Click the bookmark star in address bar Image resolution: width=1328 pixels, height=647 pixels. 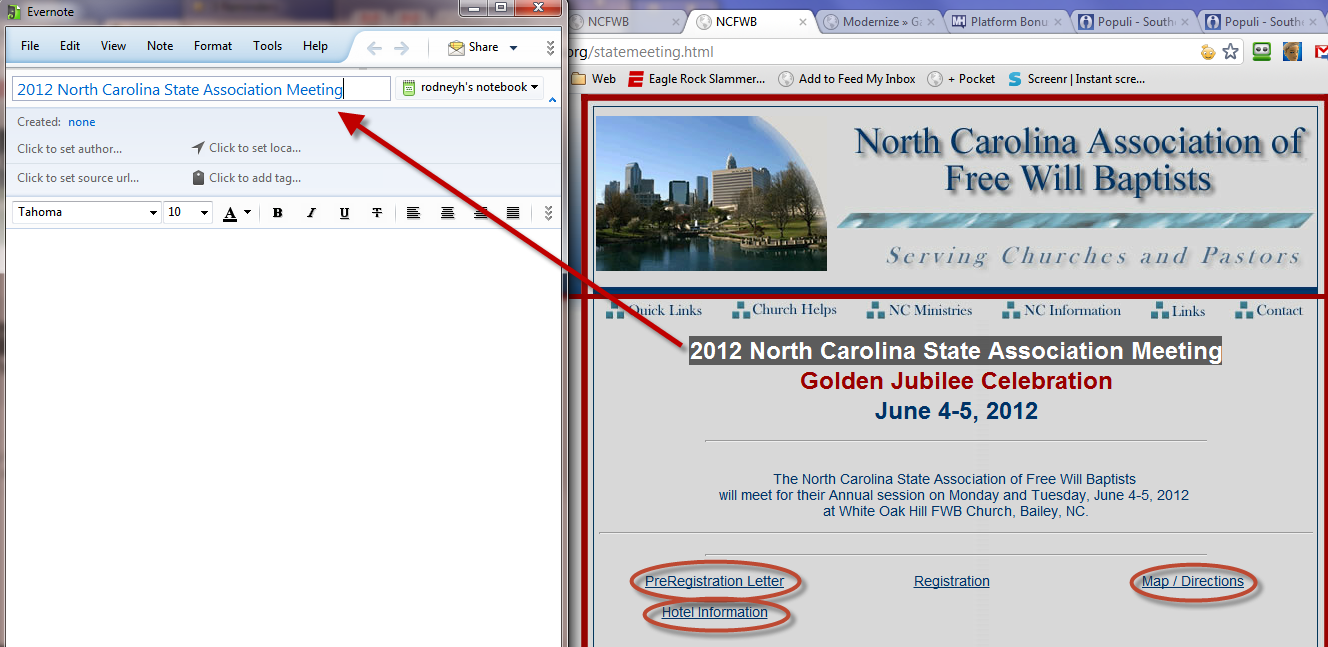click(1231, 52)
